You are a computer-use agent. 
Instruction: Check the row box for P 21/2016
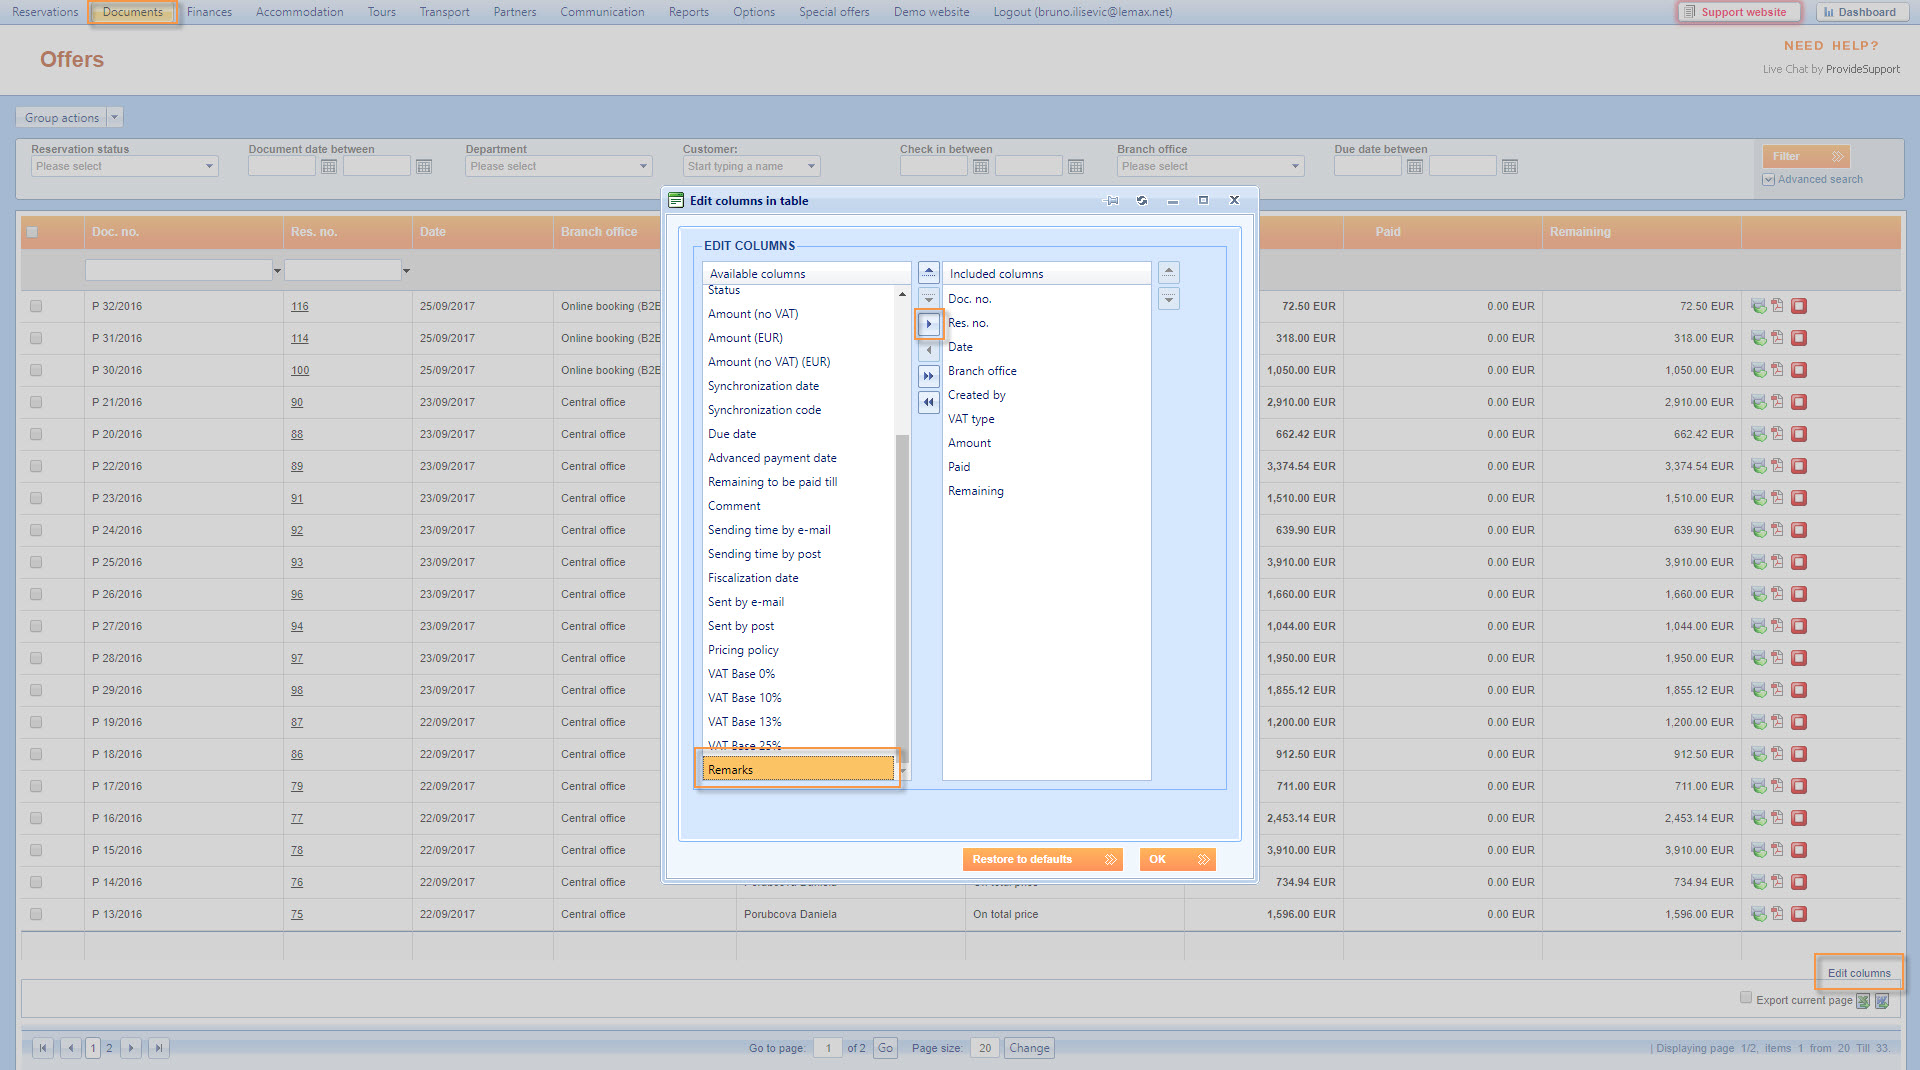36,402
